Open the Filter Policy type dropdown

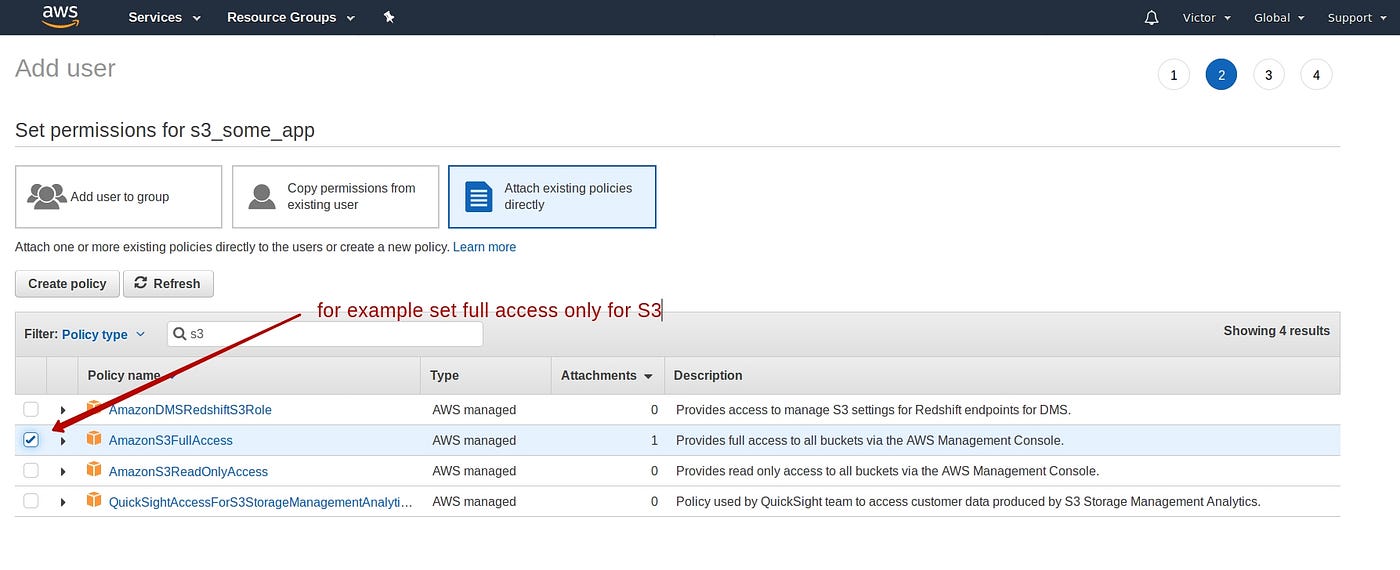103,334
